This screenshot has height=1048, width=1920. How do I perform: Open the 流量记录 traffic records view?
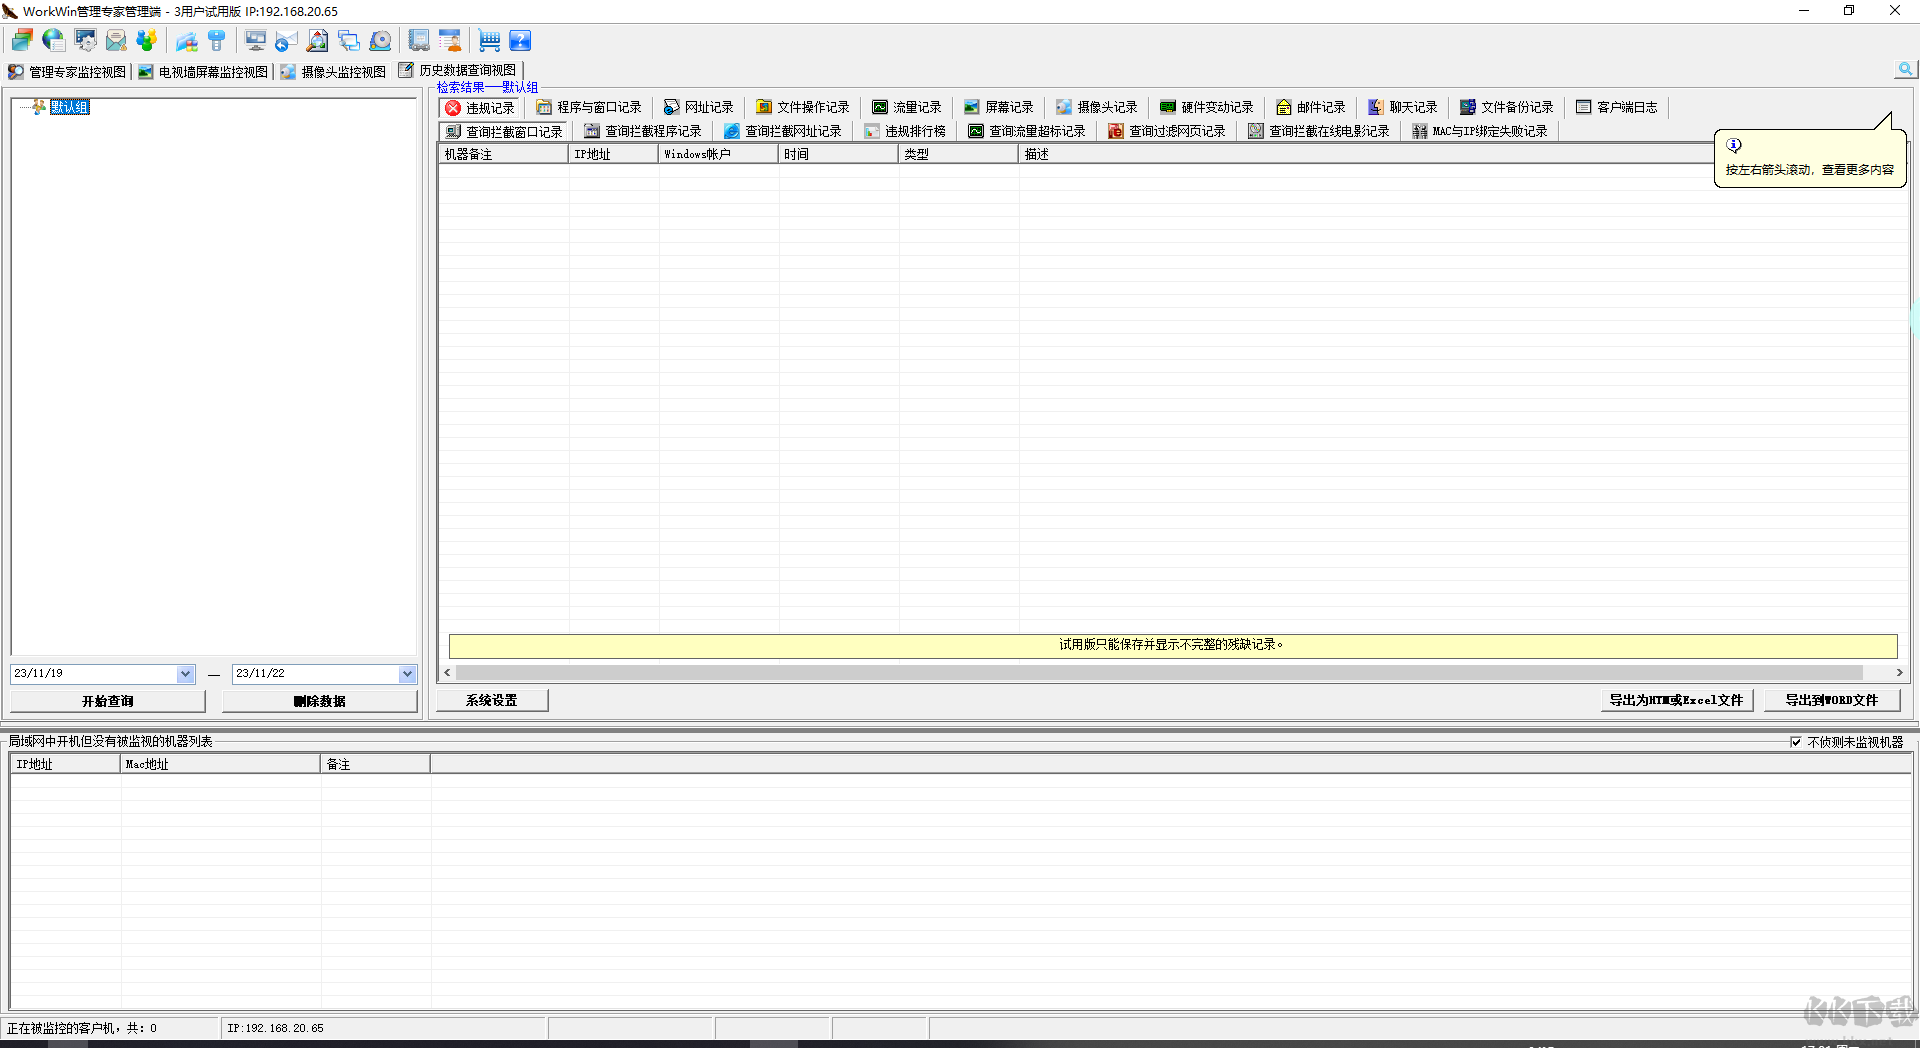point(905,107)
